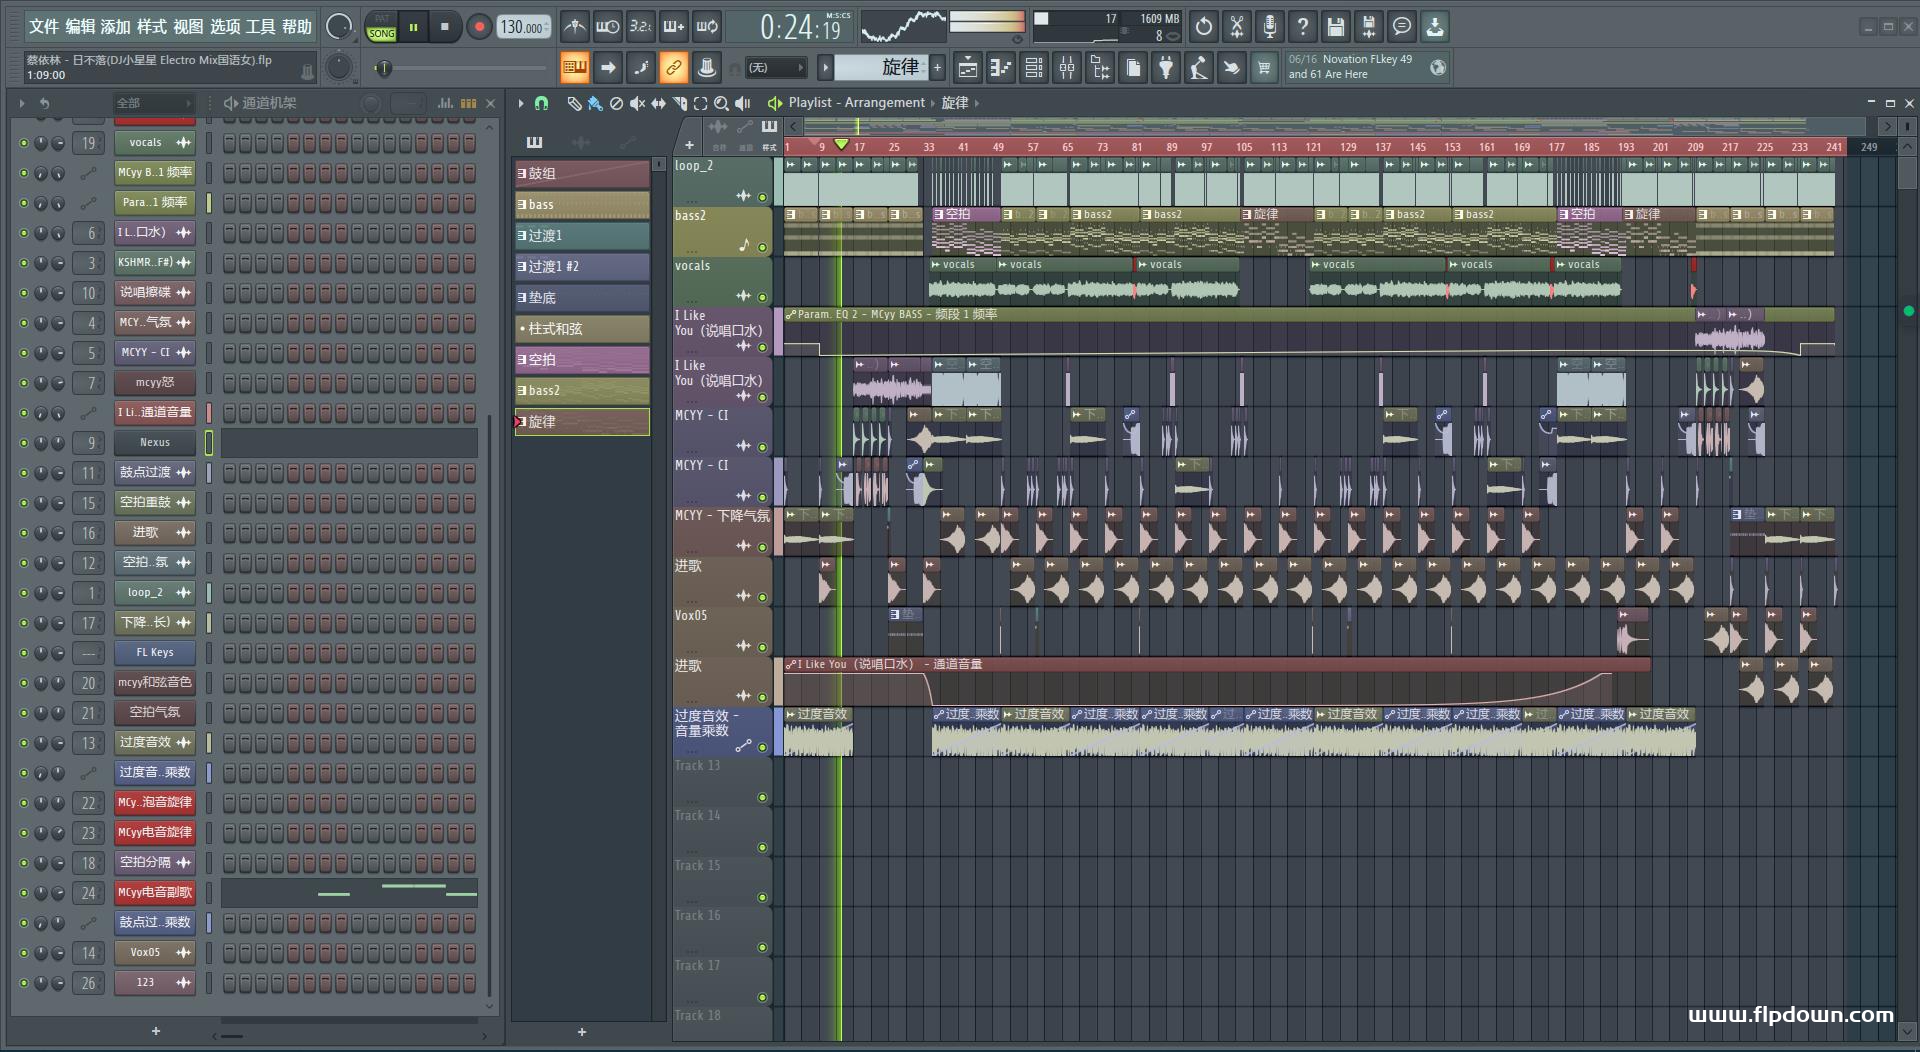Open the Playlist view icon
This screenshot has width=1920, height=1052.
pyautogui.click(x=968, y=68)
